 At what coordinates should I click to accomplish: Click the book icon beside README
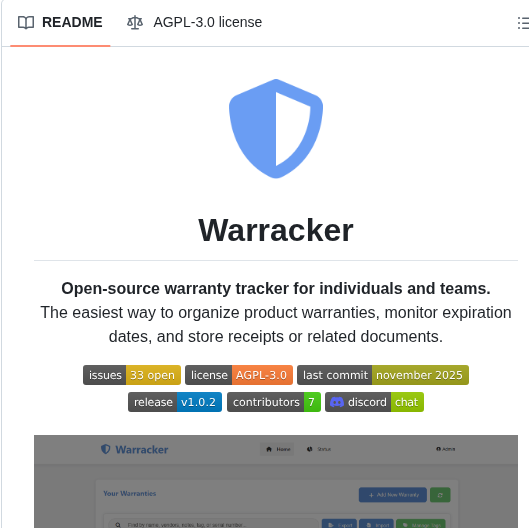coord(26,23)
